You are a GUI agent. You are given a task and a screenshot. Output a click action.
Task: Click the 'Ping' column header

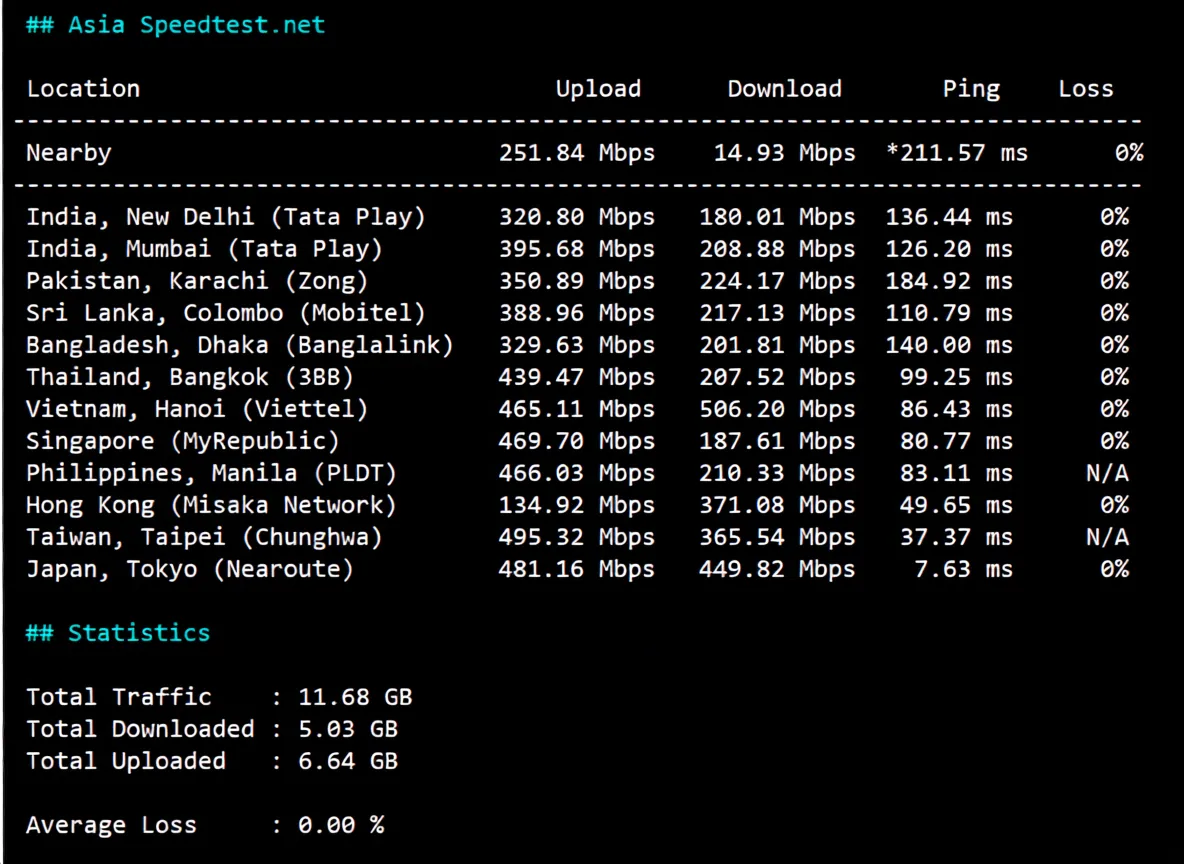(x=971, y=89)
